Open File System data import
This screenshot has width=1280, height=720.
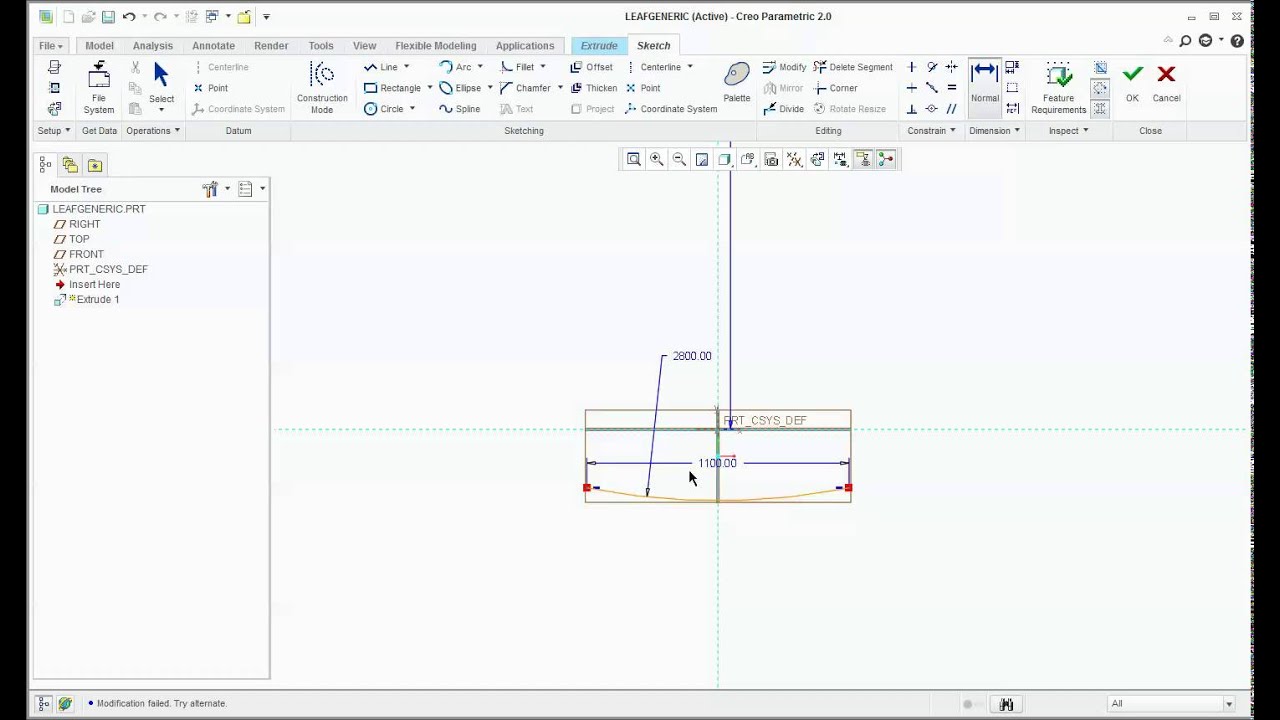[x=98, y=88]
